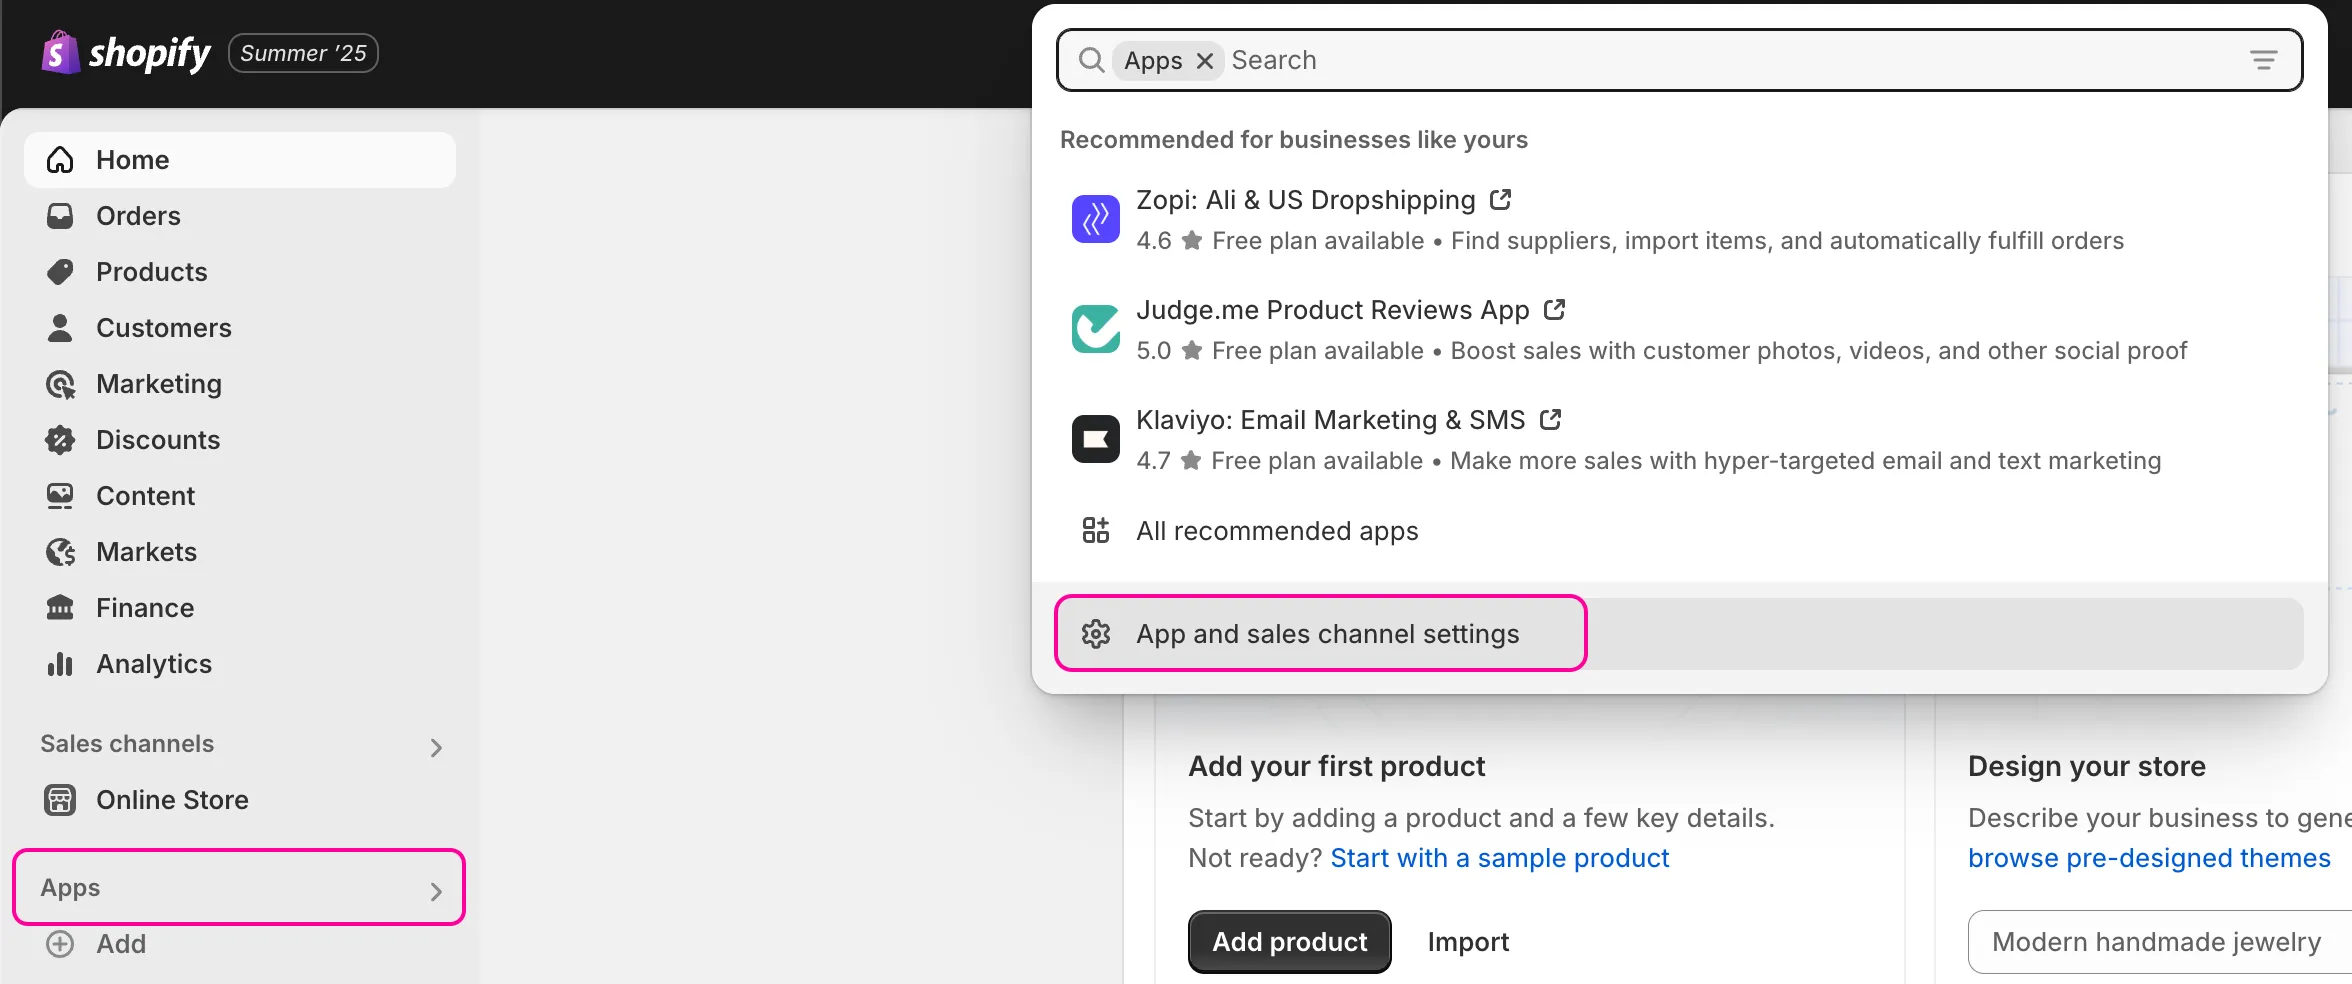Screen dimensions: 2352x984
Task: Expand the Apps section chevron
Action: pos(435,891)
